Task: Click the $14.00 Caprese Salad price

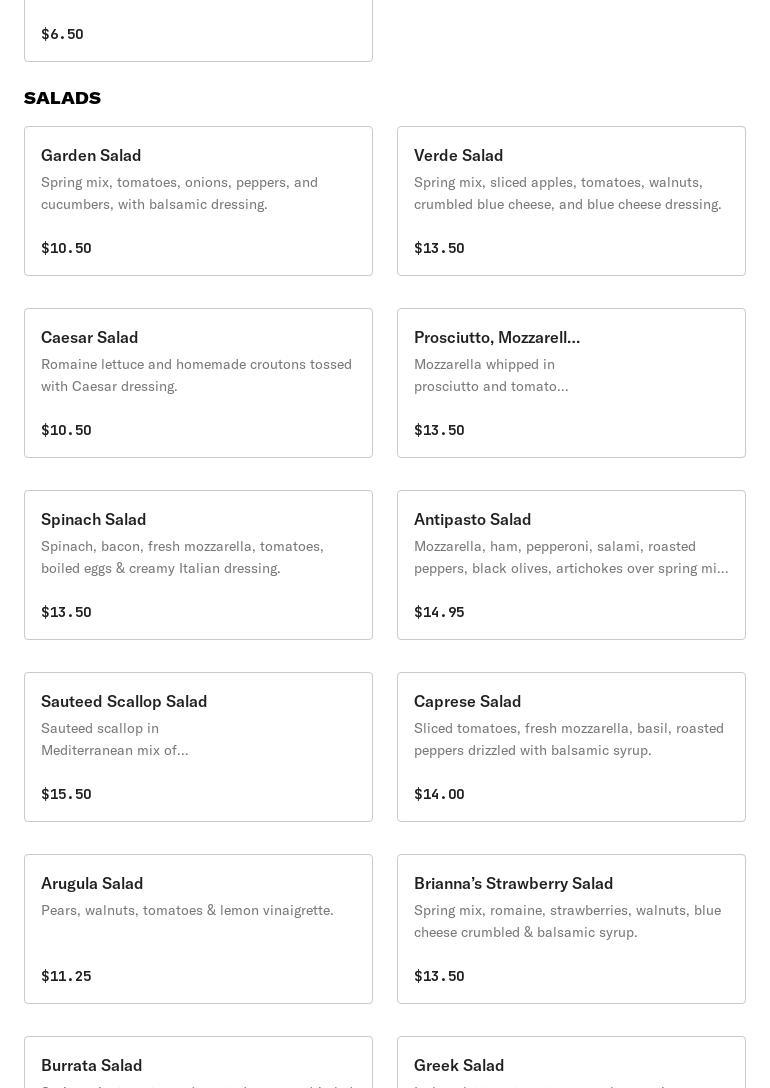Action: click(x=439, y=794)
